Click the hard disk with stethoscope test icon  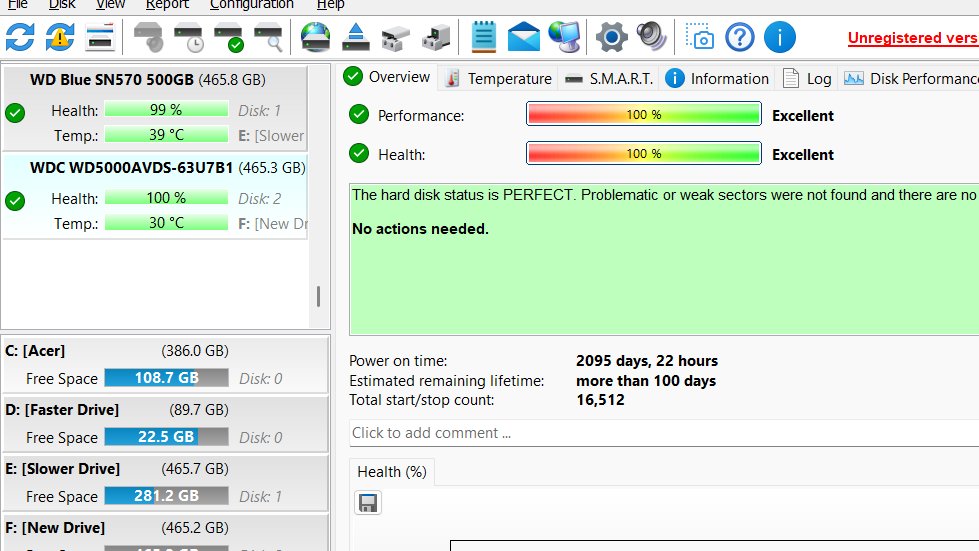click(149, 37)
